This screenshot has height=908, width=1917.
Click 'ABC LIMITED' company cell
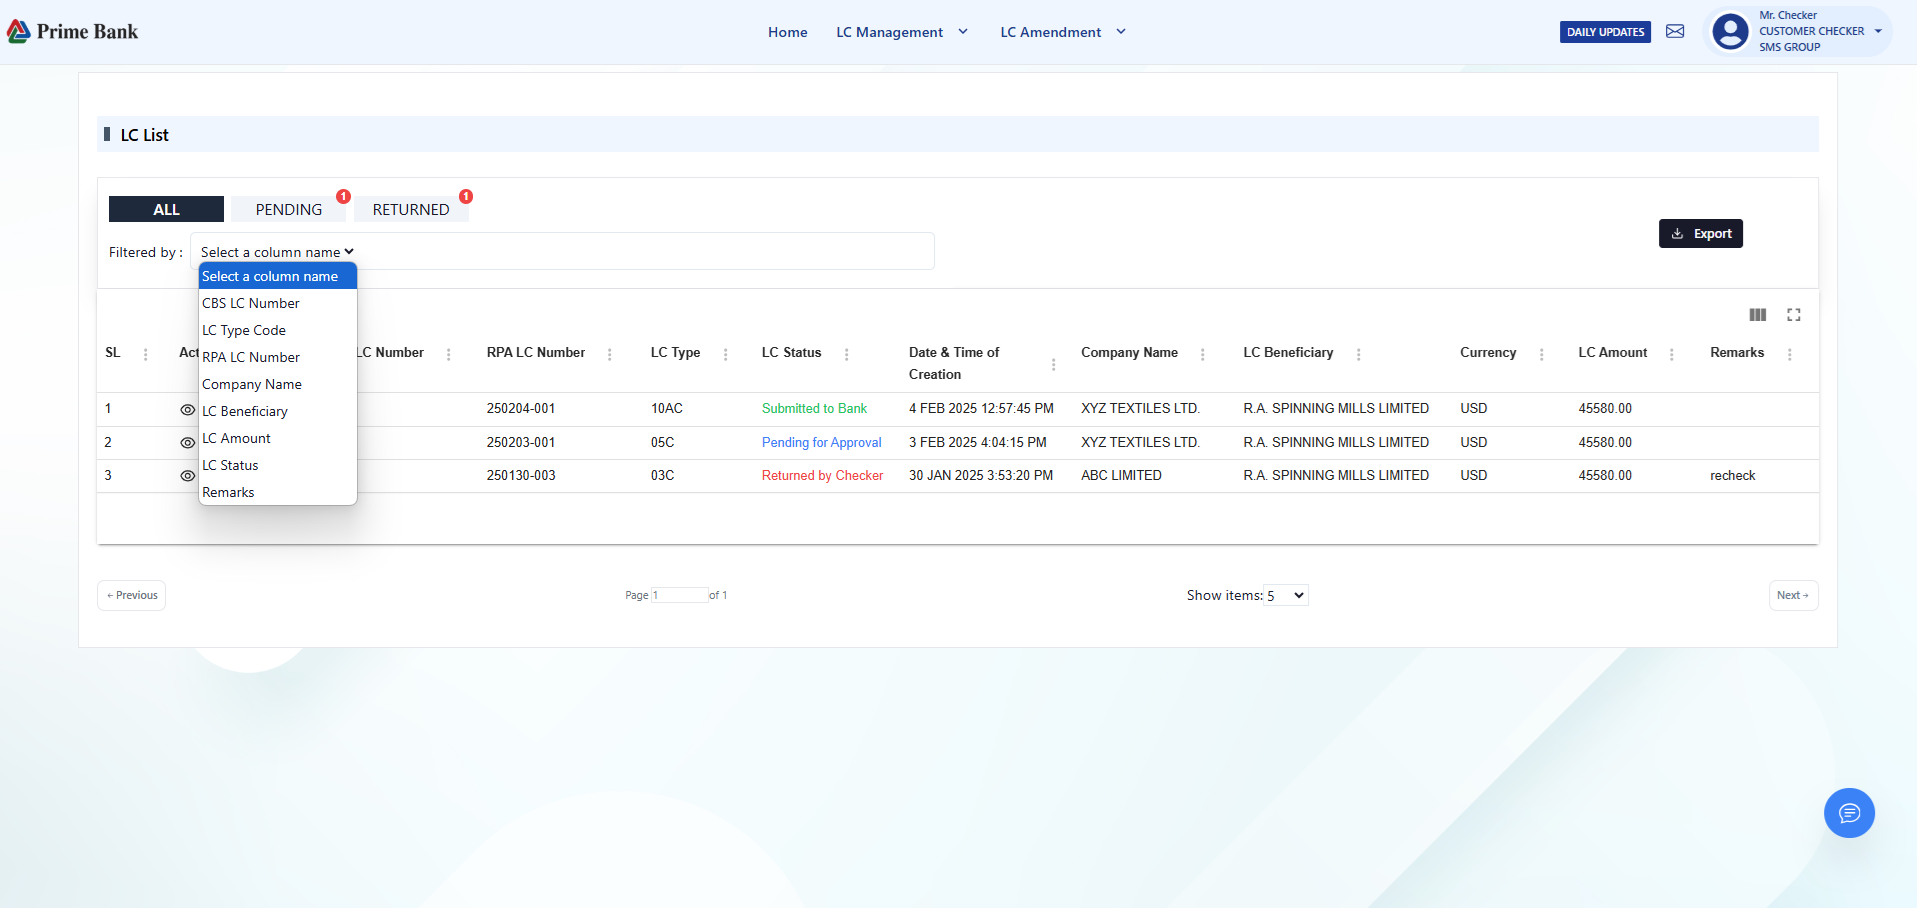[x=1121, y=476]
